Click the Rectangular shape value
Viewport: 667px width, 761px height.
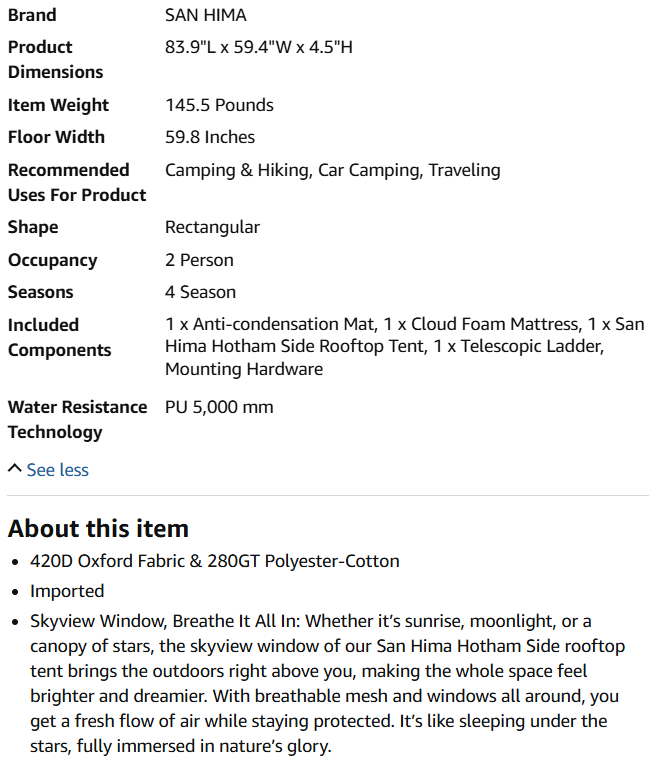212,227
